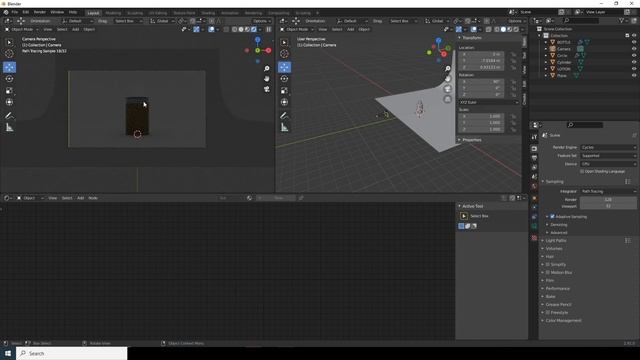640x360 pixels.
Task: Switch to the Sculpting workspace tab
Action: (135, 13)
